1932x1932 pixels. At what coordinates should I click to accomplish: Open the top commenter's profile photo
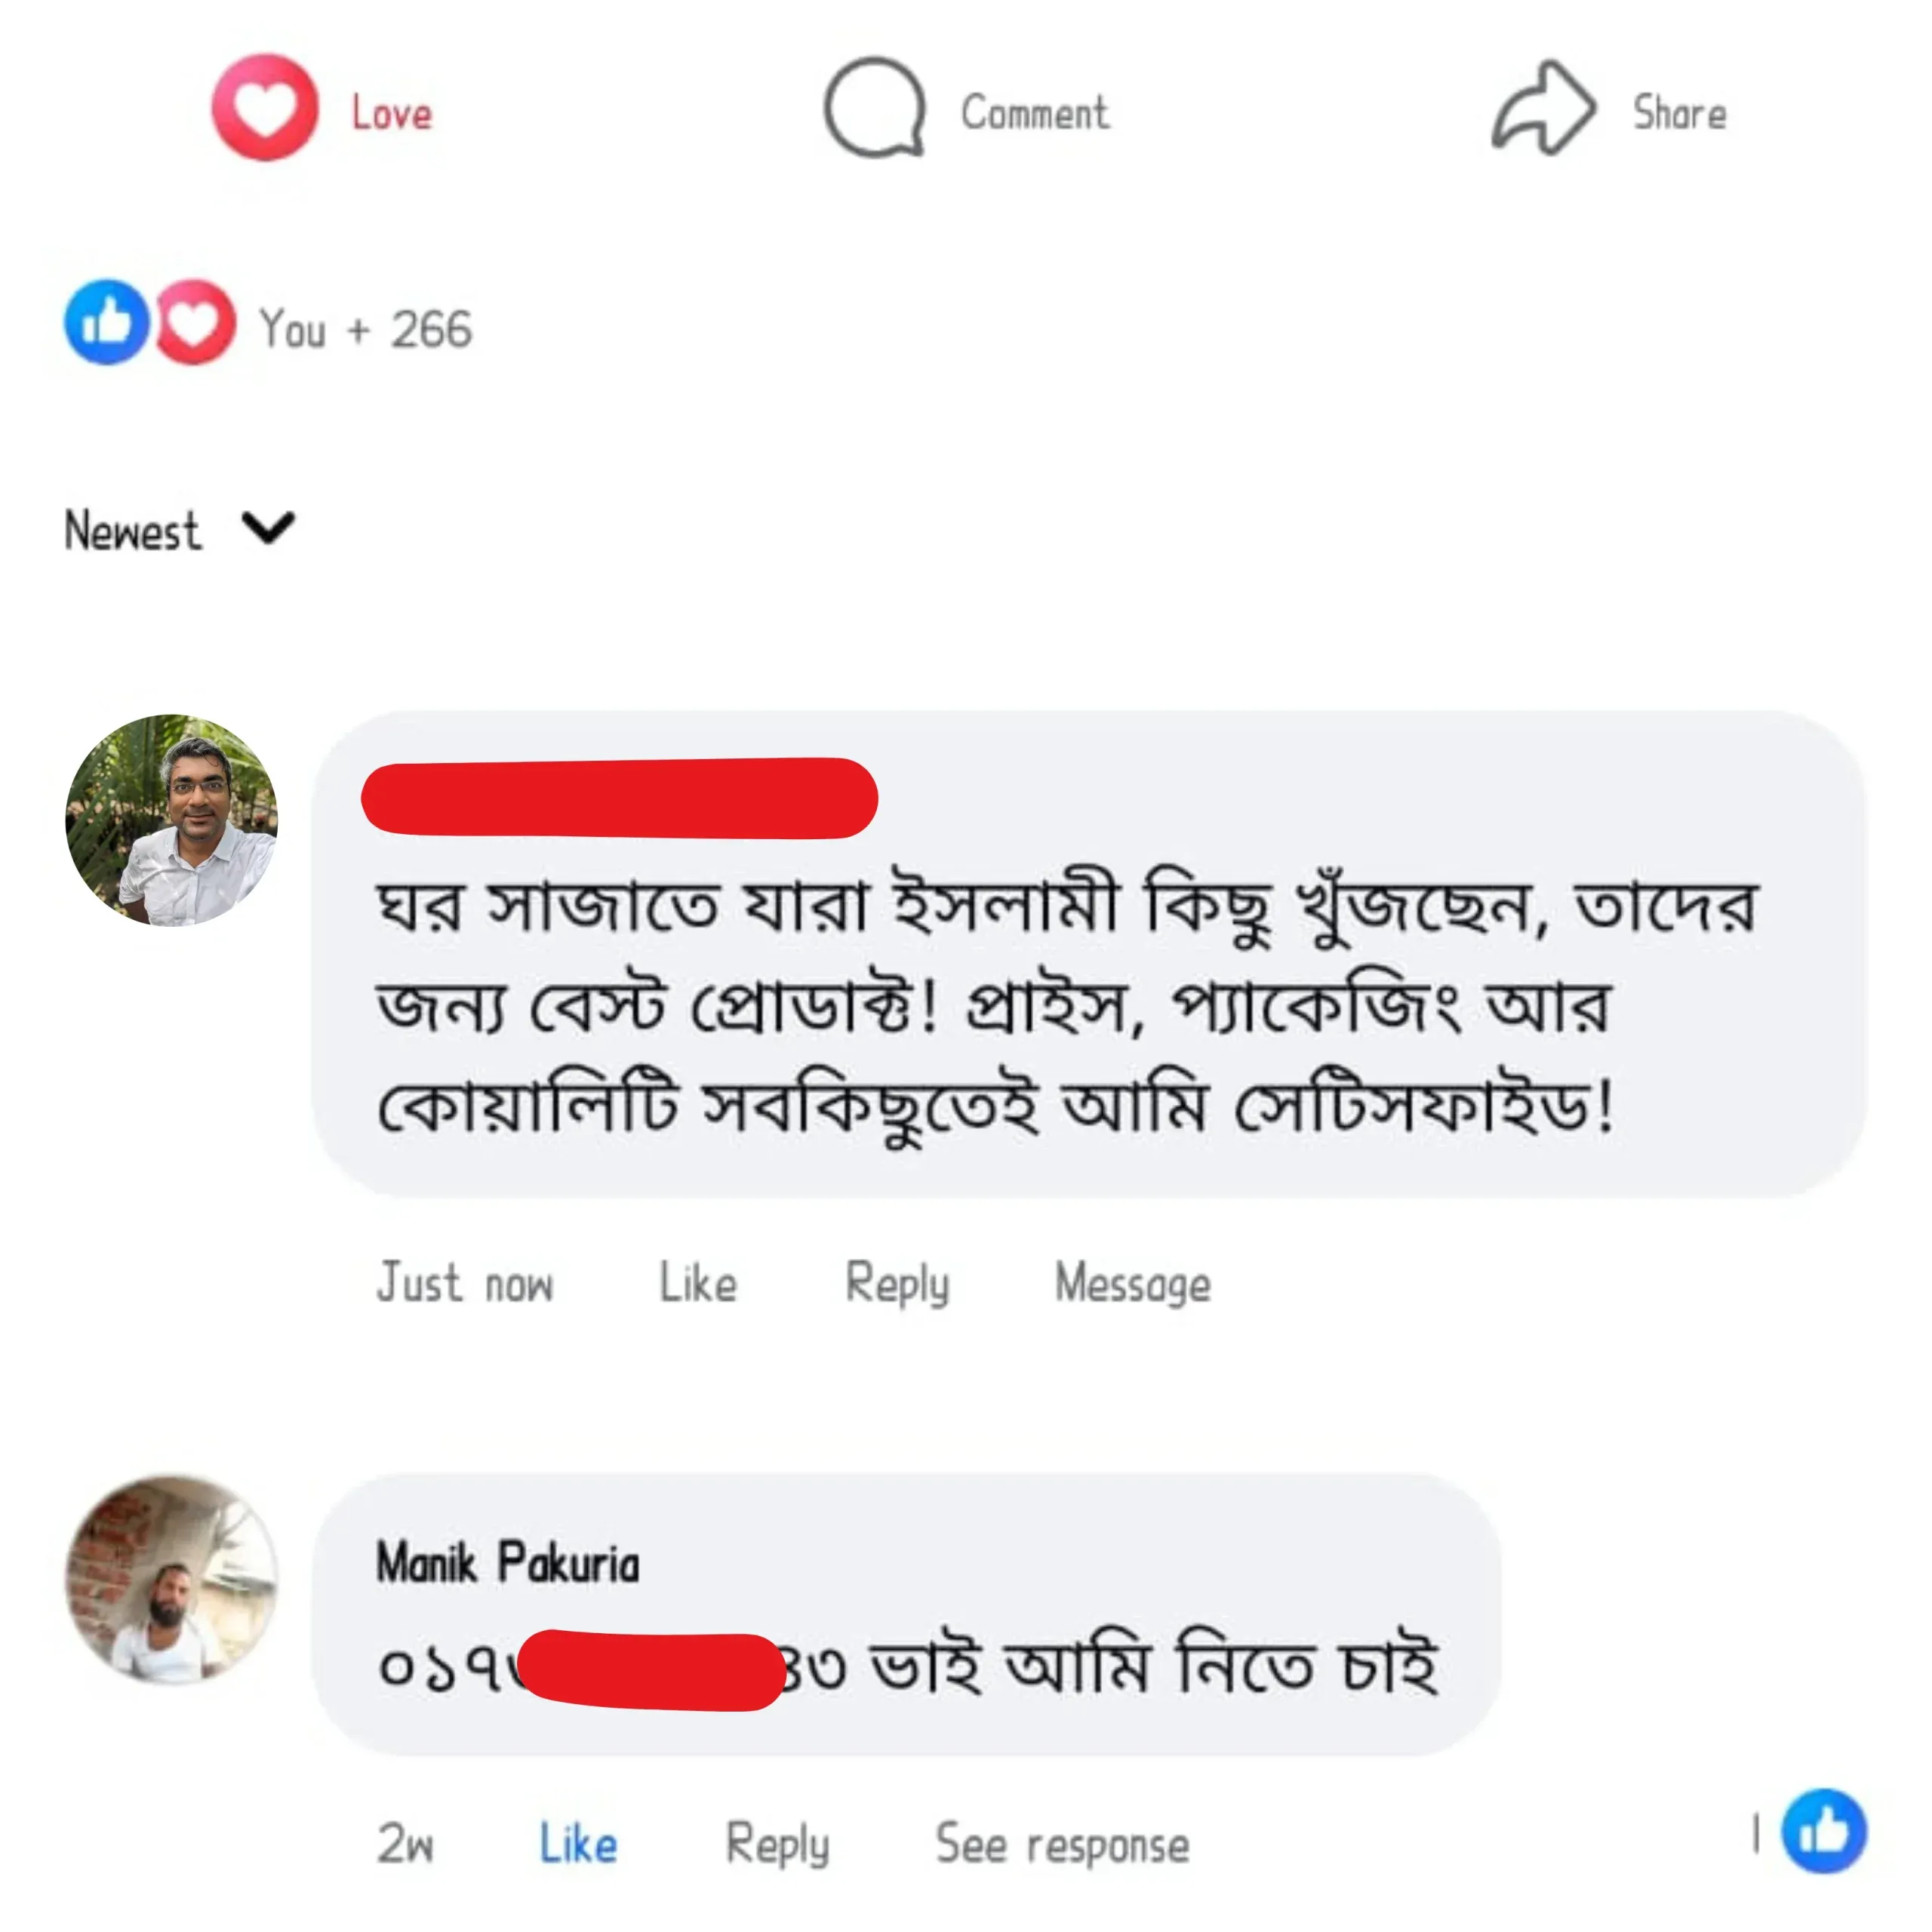click(x=171, y=820)
